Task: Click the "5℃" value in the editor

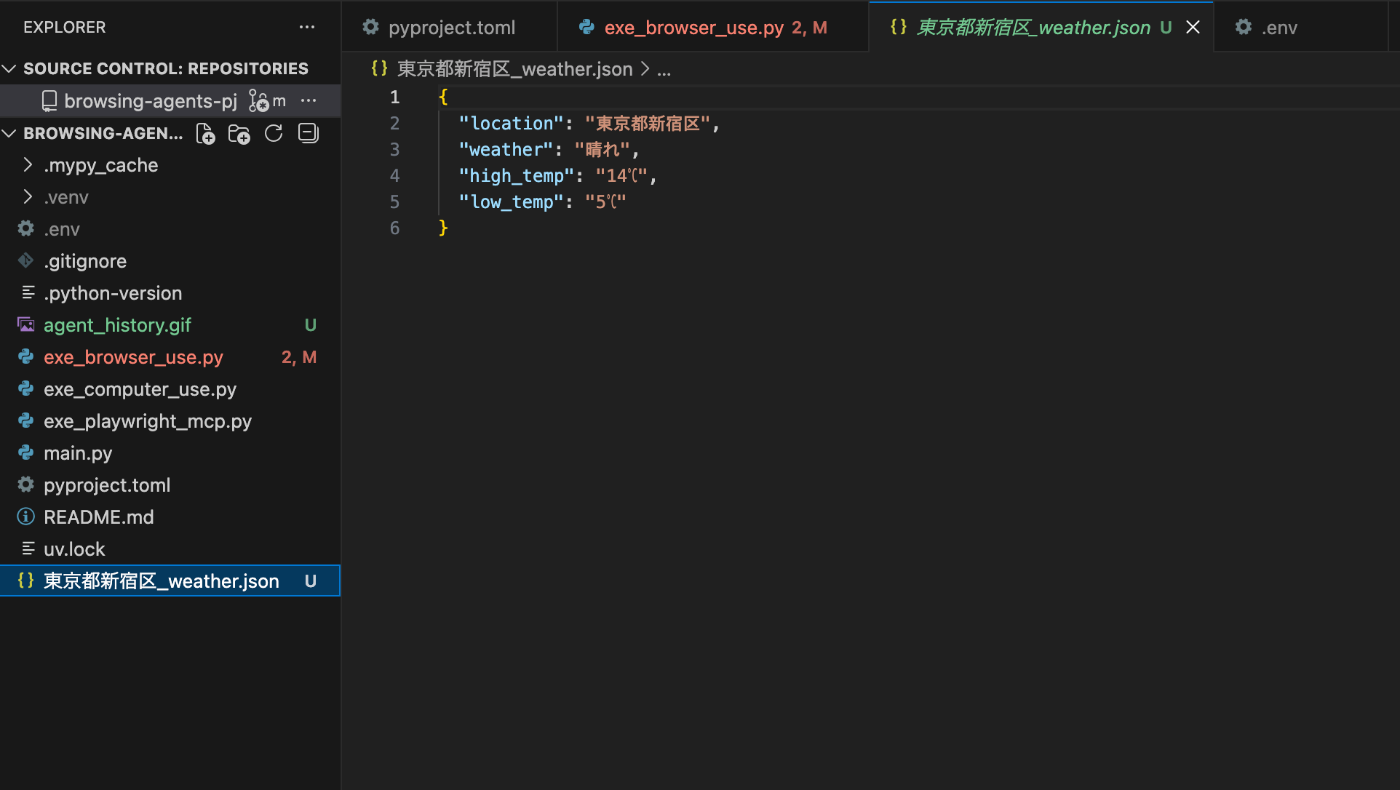Action: tap(606, 201)
